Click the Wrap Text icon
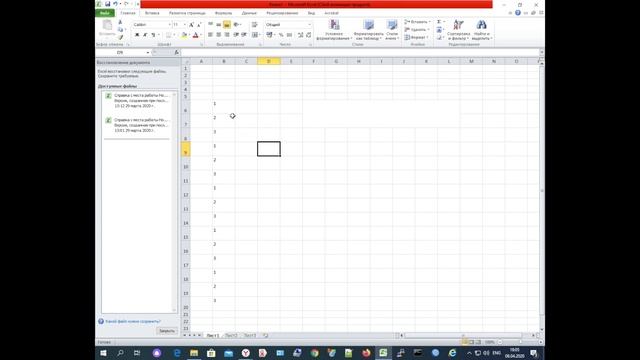The image size is (640, 360). click(254, 25)
